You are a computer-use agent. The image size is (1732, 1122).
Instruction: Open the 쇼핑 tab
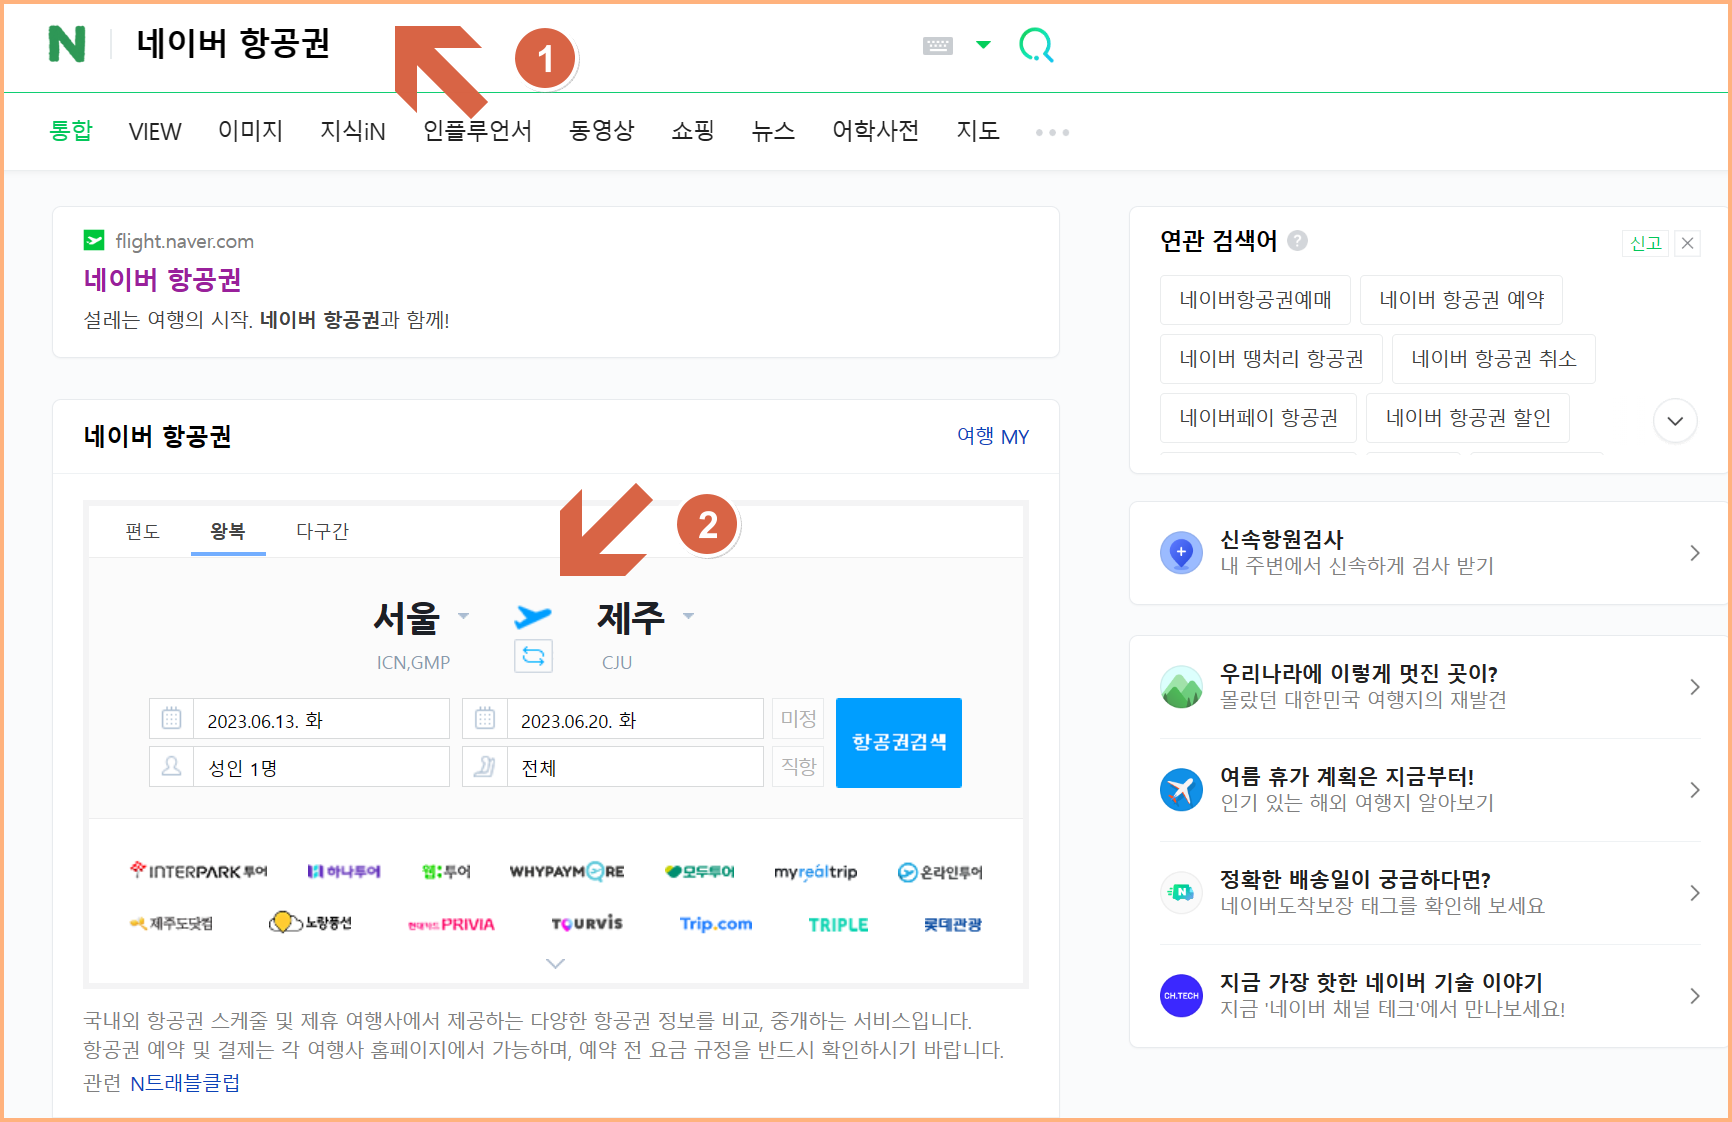pyautogui.click(x=693, y=131)
